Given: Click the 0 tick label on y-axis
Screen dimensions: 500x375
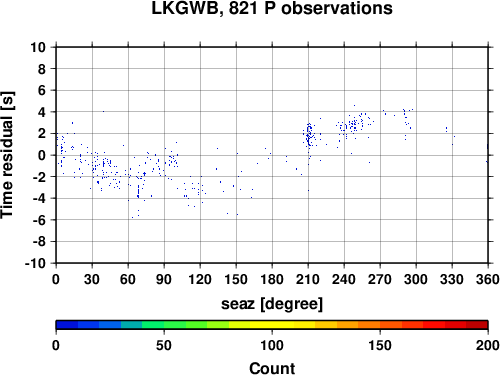Looking at the screenshot, I should (x=42, y=155).
